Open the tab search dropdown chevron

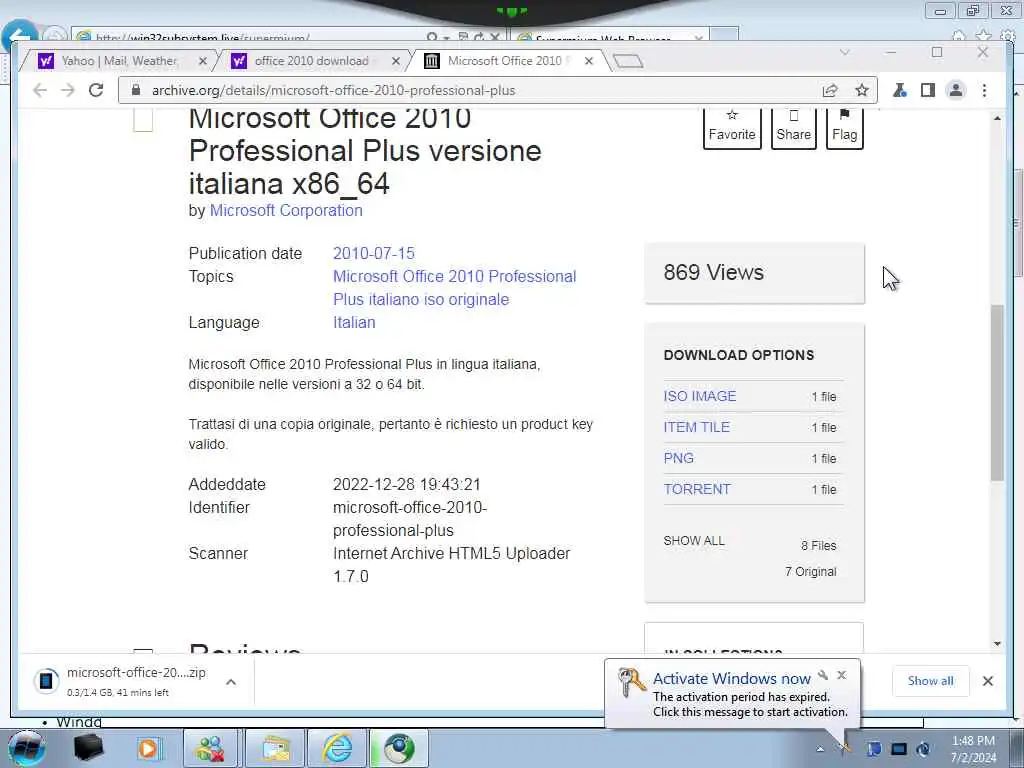point(845,52)
